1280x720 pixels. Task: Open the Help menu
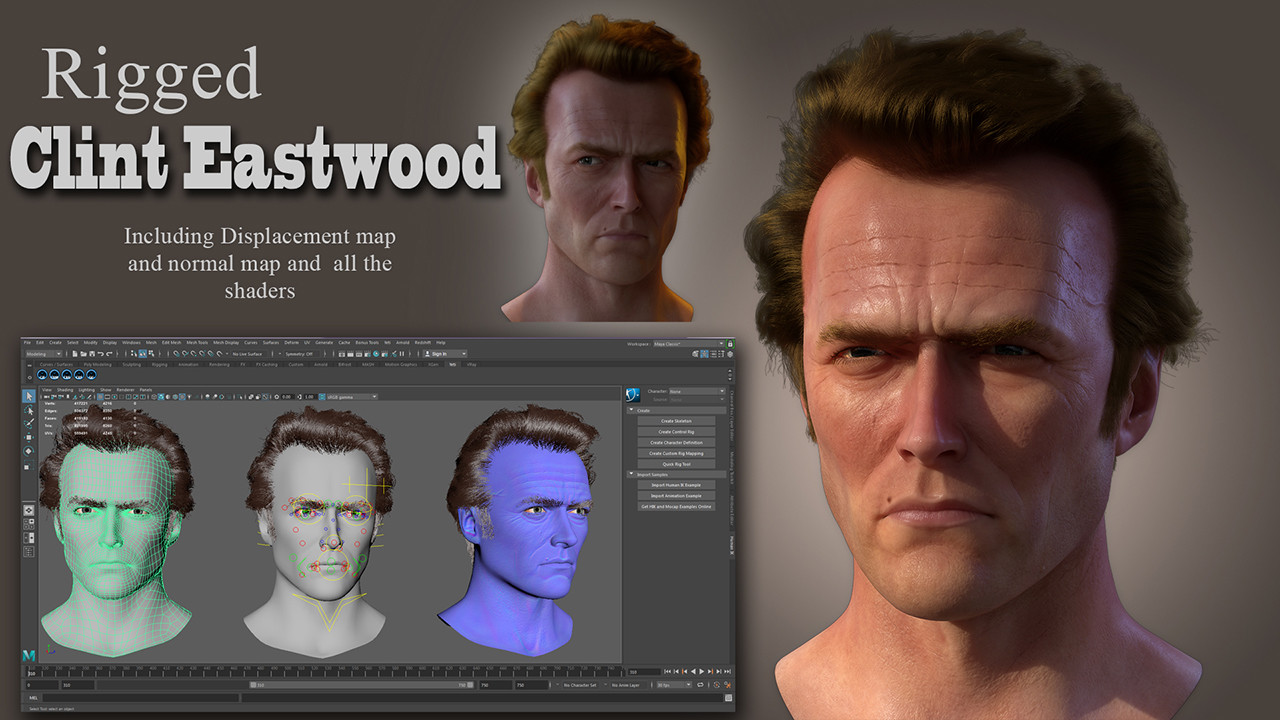(x=441, y=342)
